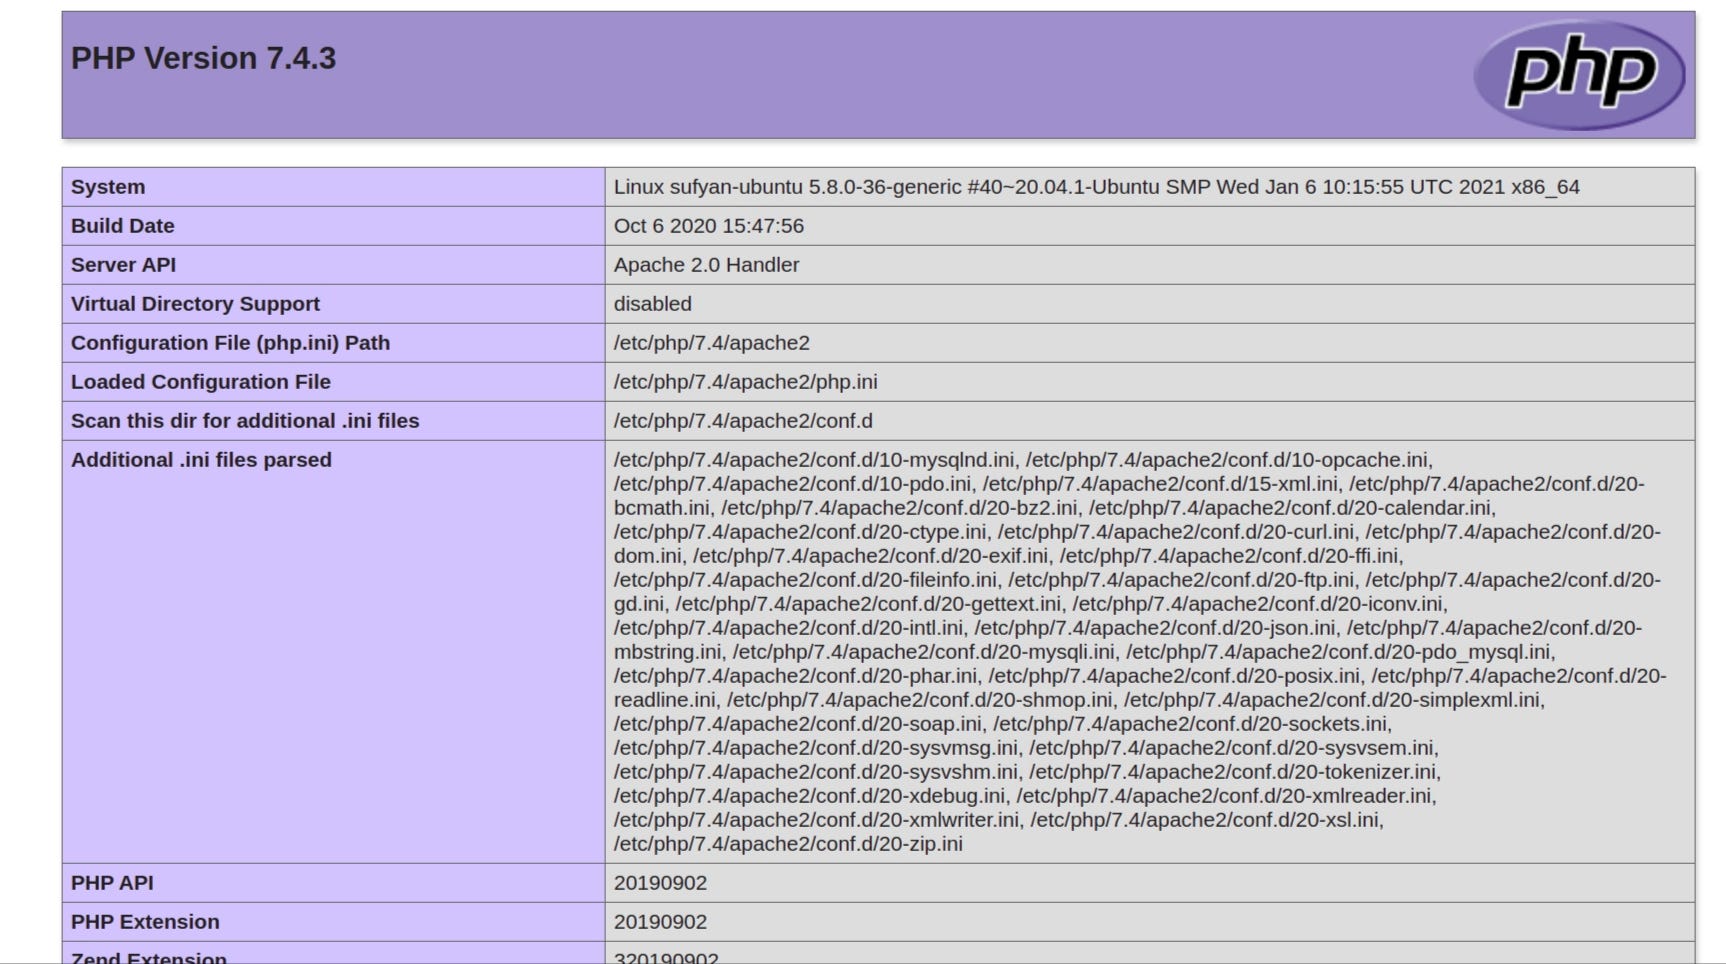The image size is (1726, 964).
Task: Click the PHP logo image
Action: pos(1579,74)
